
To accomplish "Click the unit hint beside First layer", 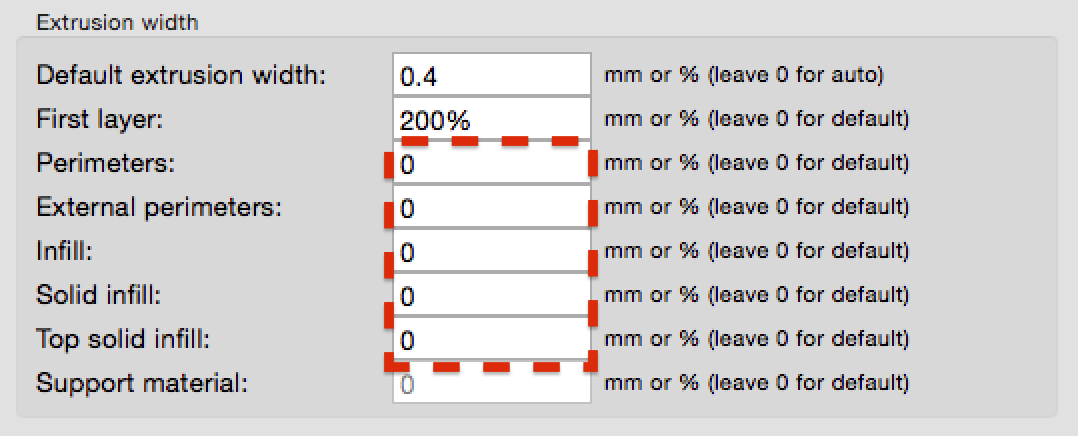I will (756, 119).
